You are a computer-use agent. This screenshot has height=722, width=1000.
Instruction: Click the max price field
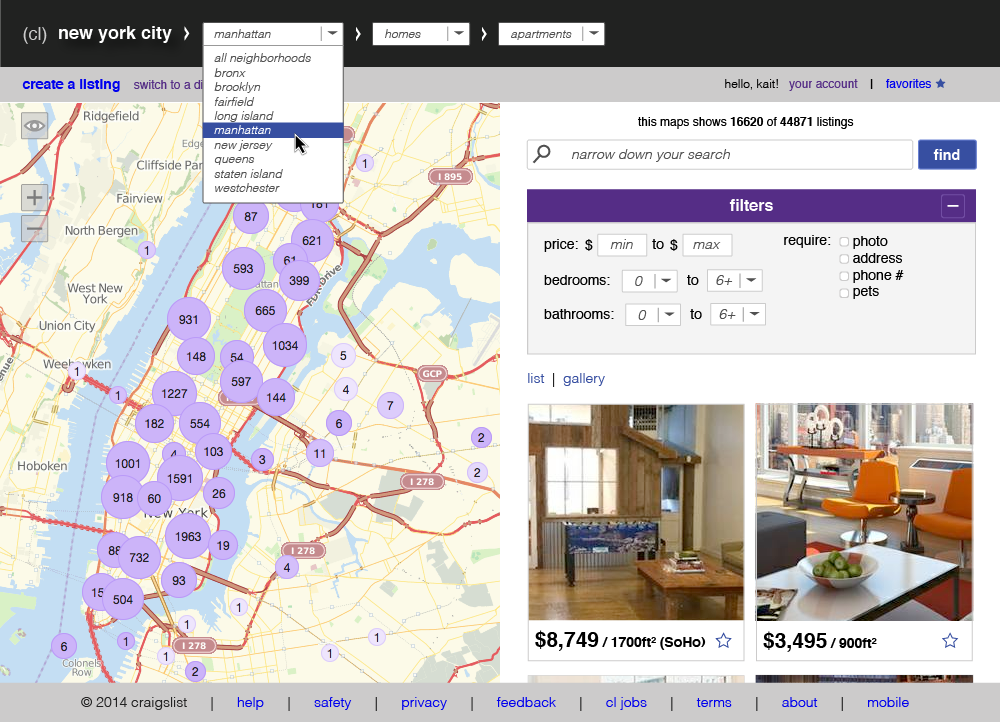(x=707, y=245)
